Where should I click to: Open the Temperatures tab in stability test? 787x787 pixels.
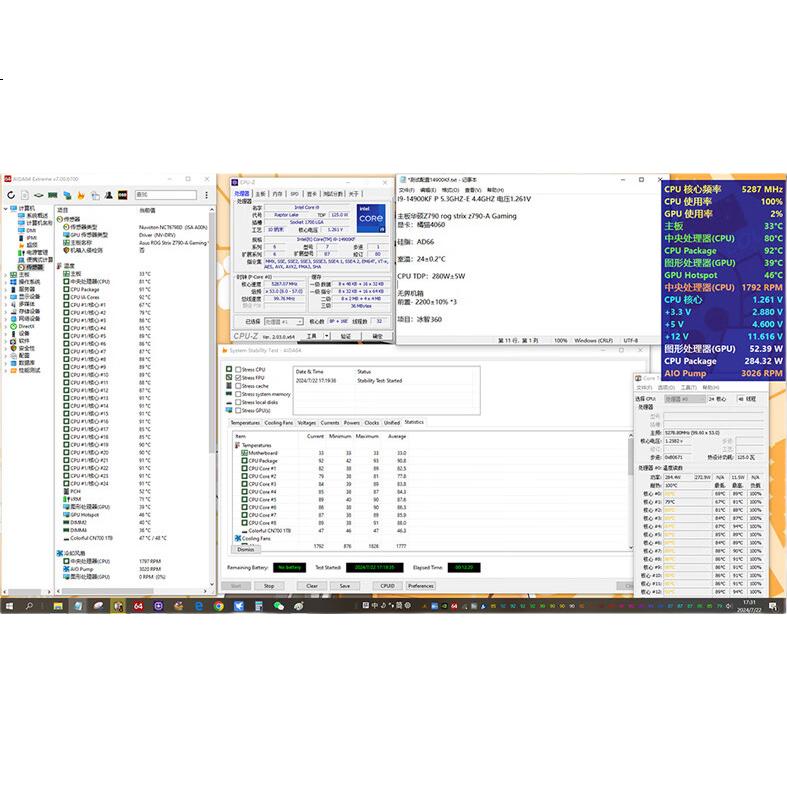tap(245, 423)
